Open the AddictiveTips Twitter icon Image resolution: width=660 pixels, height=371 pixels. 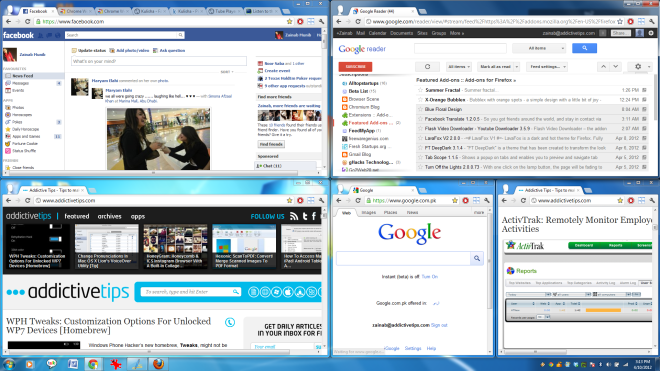point(305,216)
